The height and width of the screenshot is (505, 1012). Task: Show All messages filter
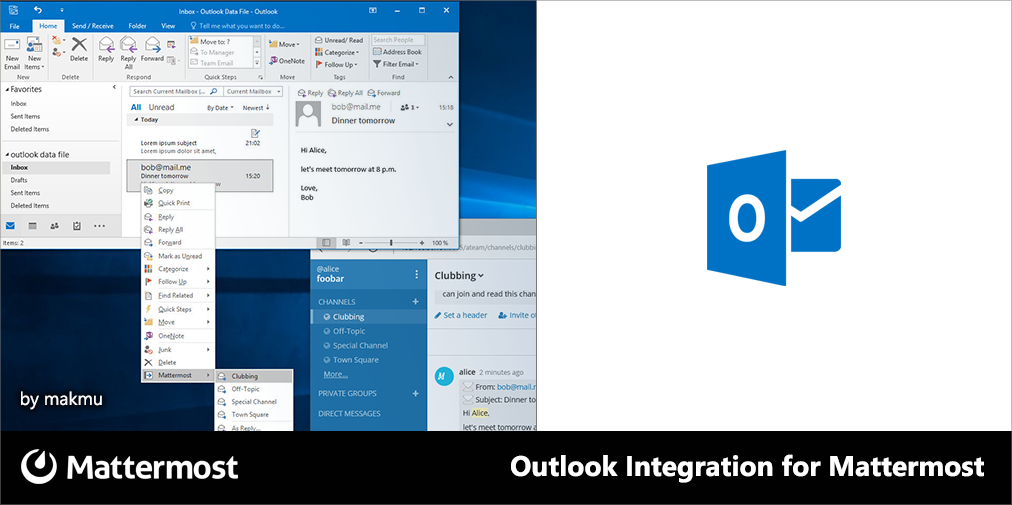pyautogui.click(x=136, y=107)
